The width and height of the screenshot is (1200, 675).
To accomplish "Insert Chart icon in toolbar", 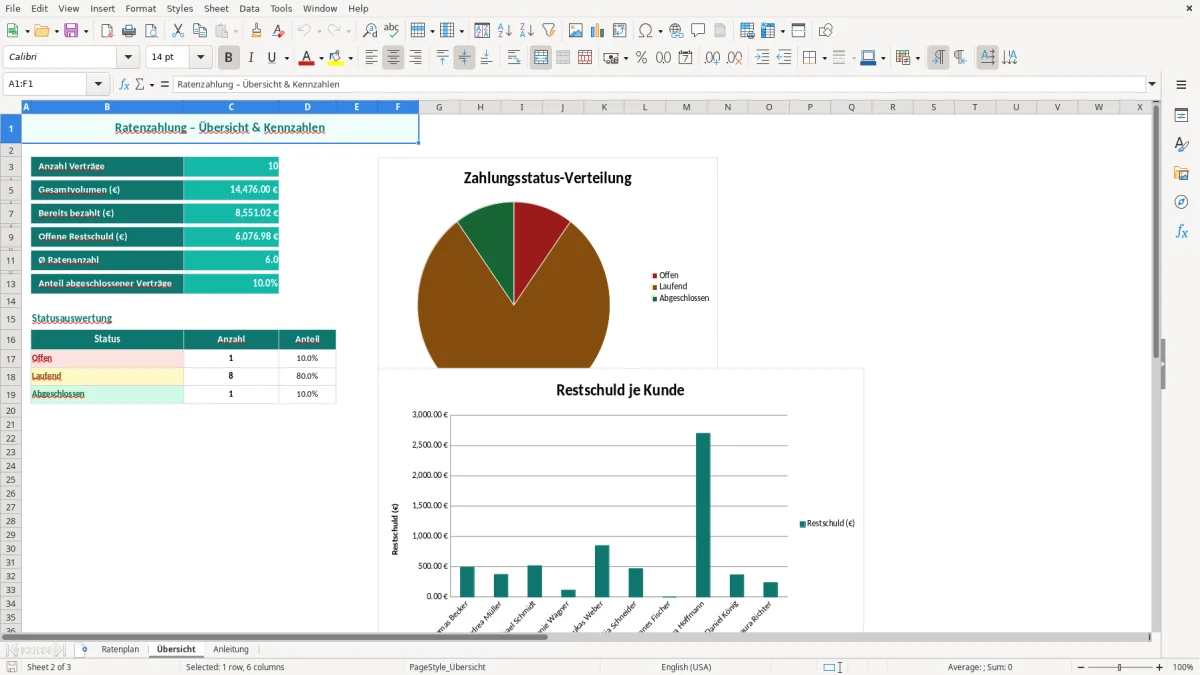I will click(x=598, y=31).
